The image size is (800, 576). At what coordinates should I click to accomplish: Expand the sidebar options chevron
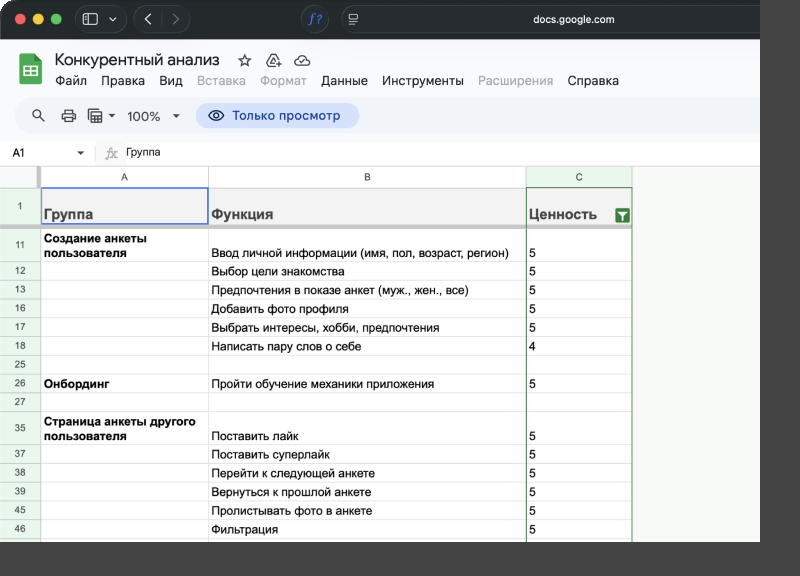click(113, 19)
